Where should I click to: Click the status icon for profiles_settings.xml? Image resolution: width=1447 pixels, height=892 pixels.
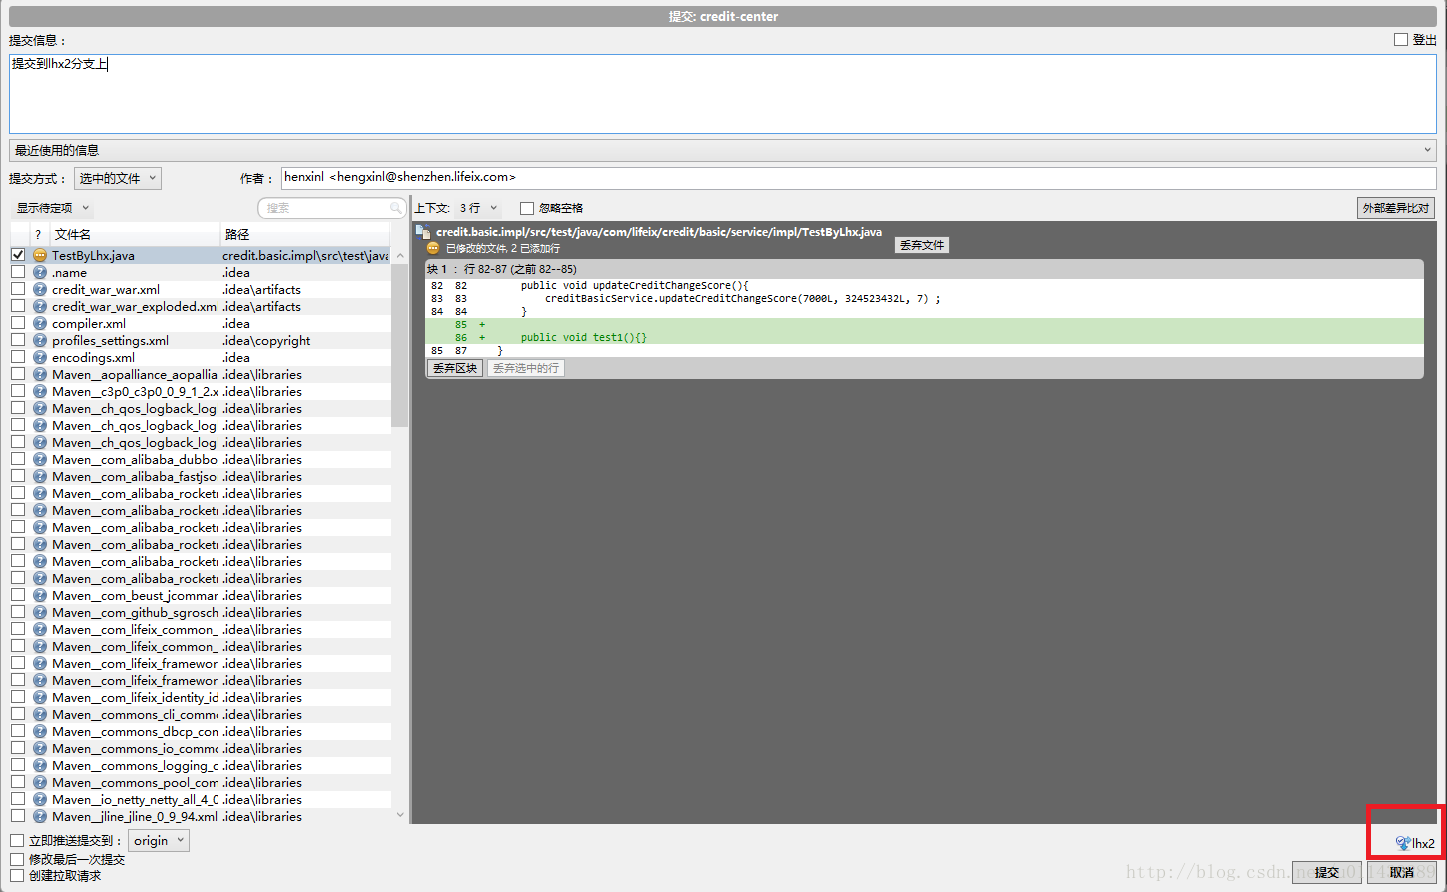pos(40,340)
